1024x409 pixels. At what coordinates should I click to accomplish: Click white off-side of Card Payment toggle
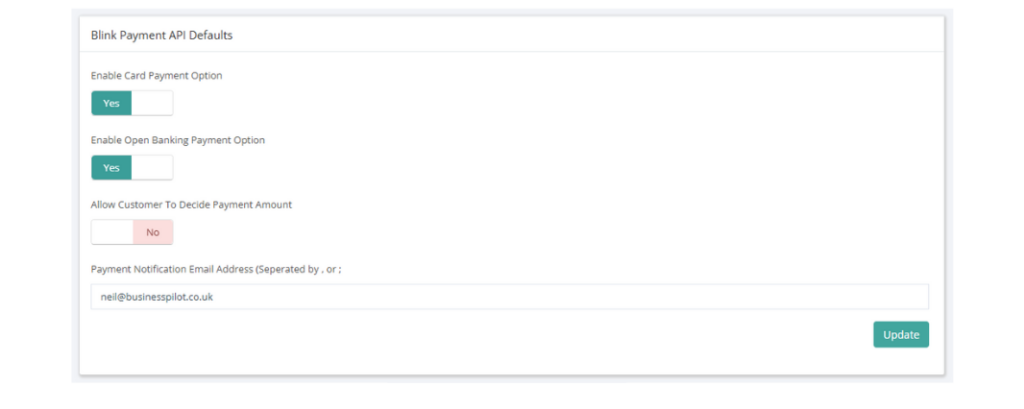click(152, 103)
